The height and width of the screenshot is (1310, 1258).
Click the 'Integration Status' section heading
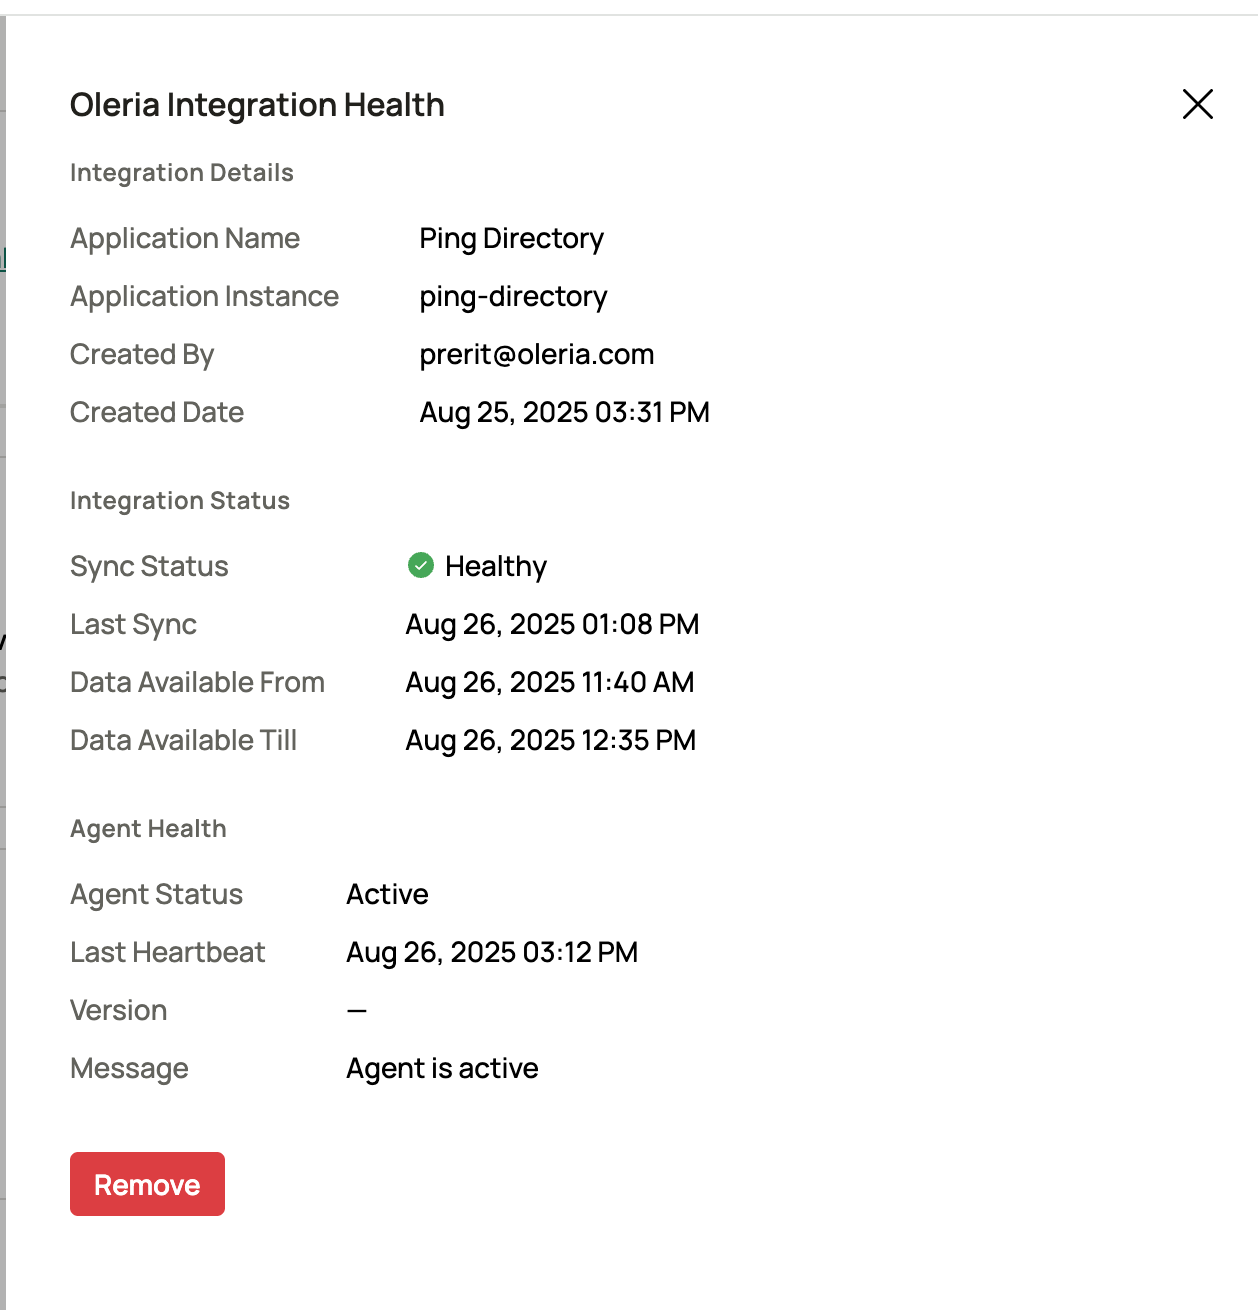(x=180, y=501)
